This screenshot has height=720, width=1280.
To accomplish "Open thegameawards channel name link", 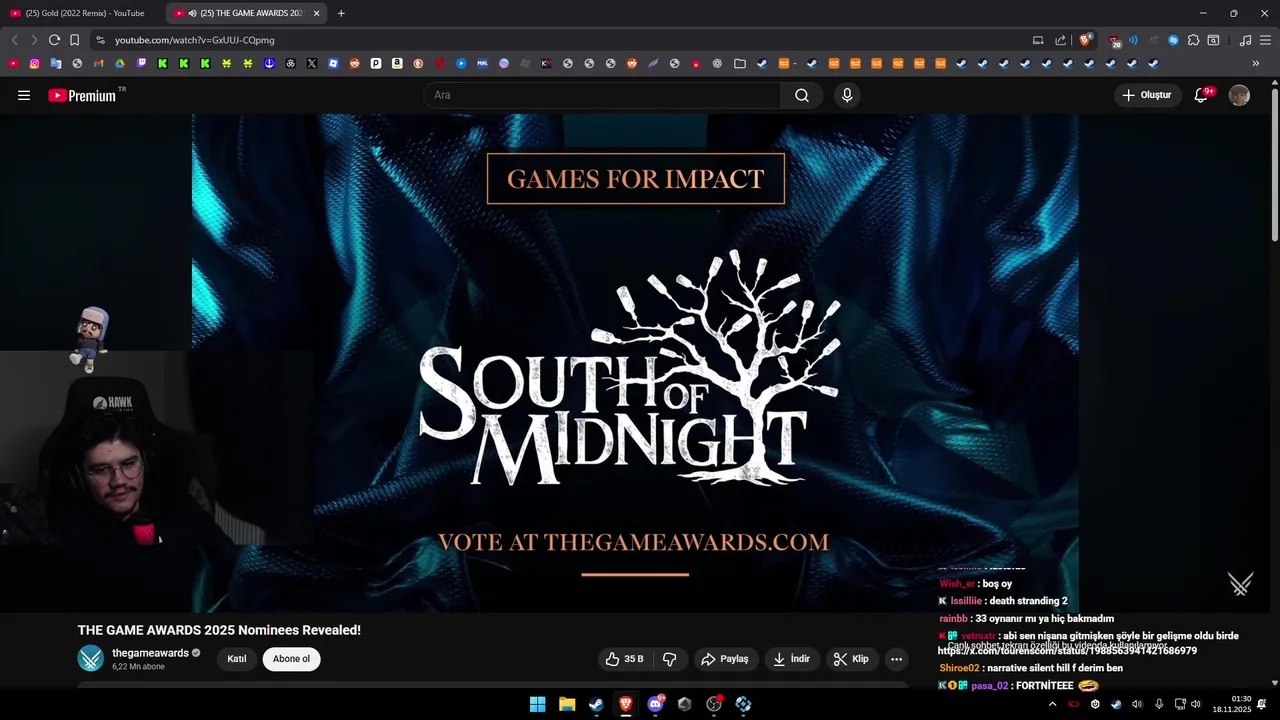I will (150, 653).
